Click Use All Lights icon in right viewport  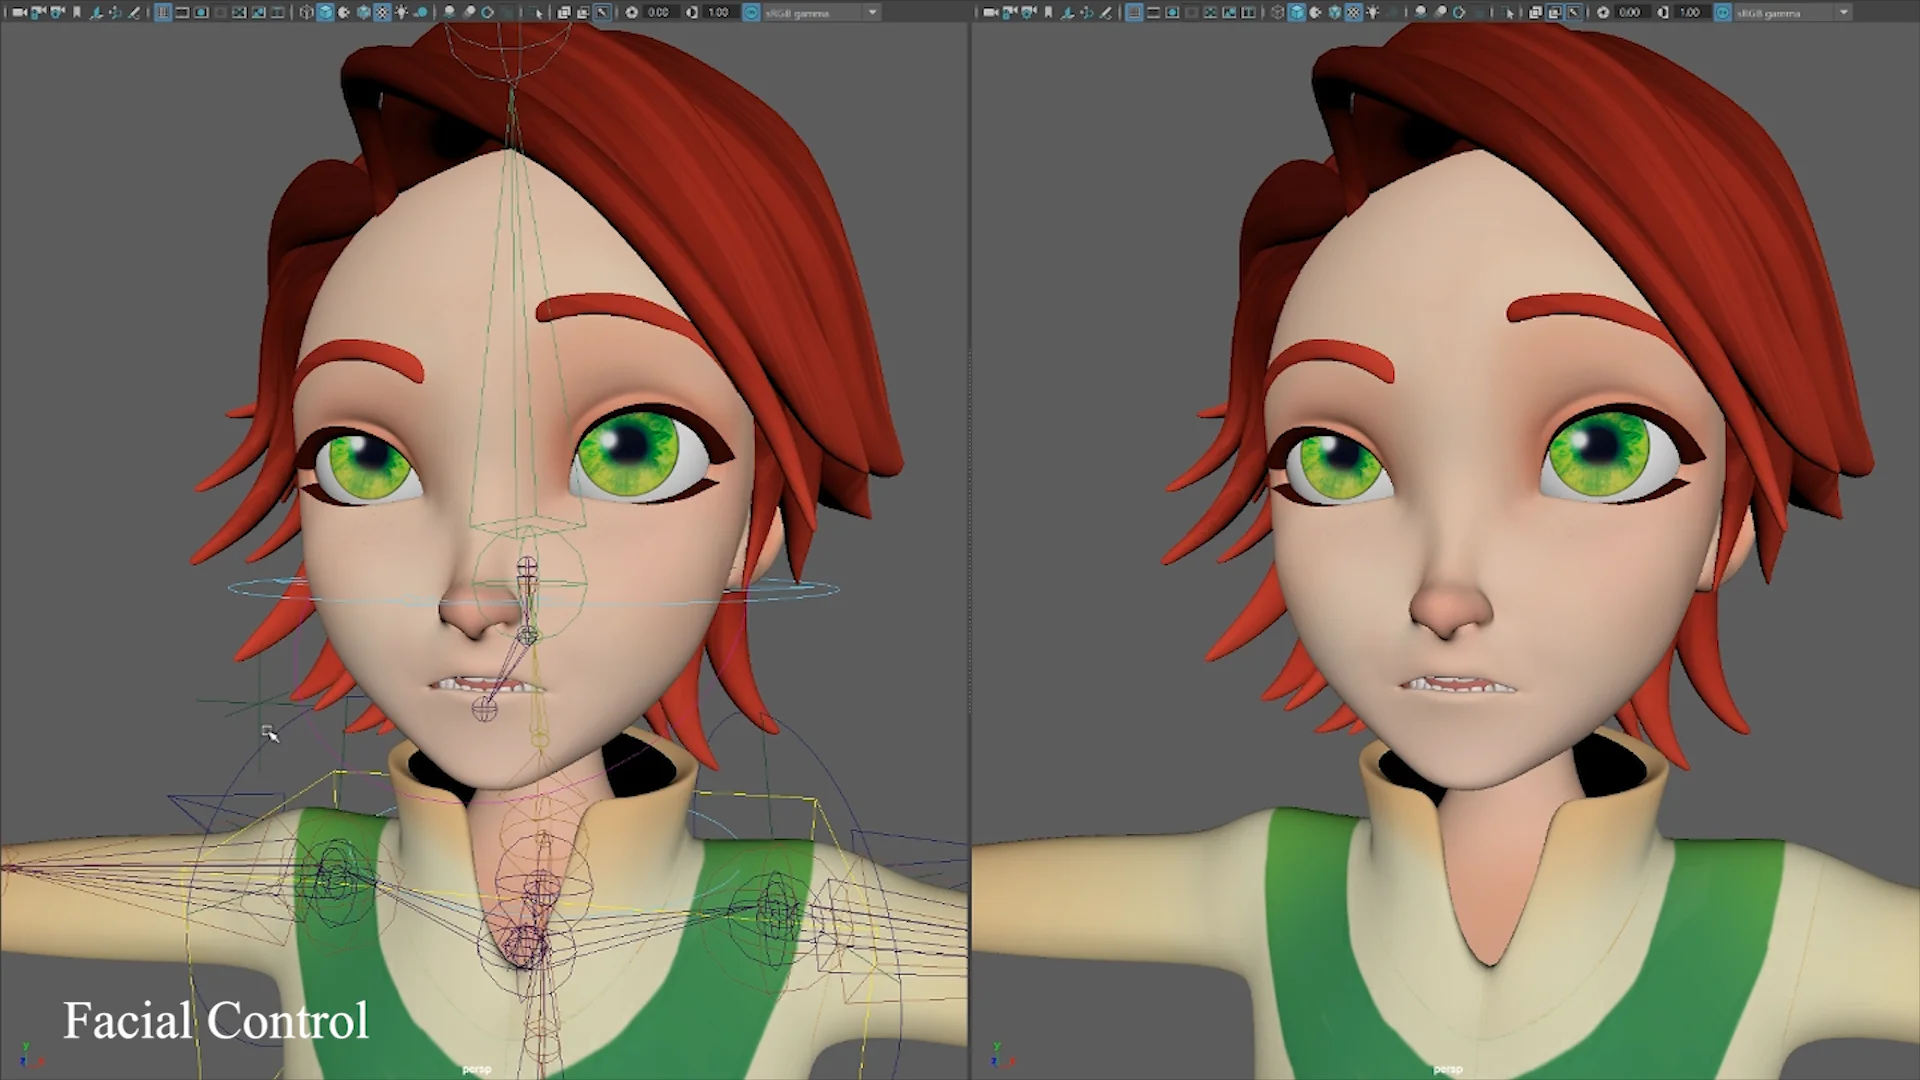coord(1373,12)
